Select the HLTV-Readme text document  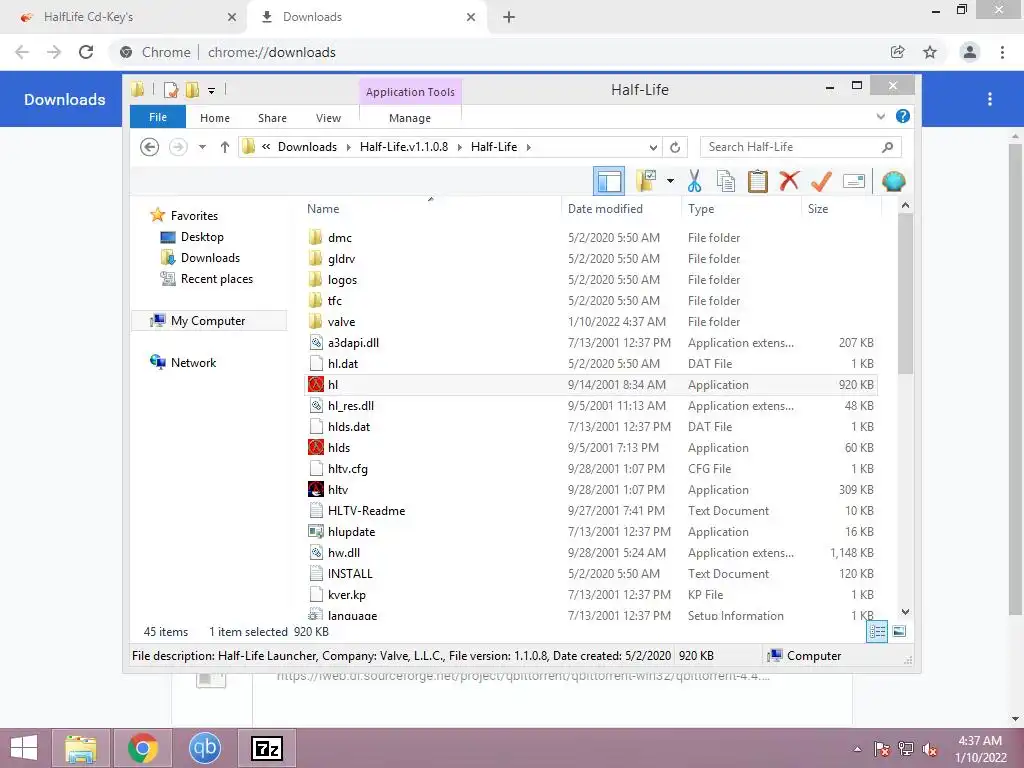click(x=591, y=511)
